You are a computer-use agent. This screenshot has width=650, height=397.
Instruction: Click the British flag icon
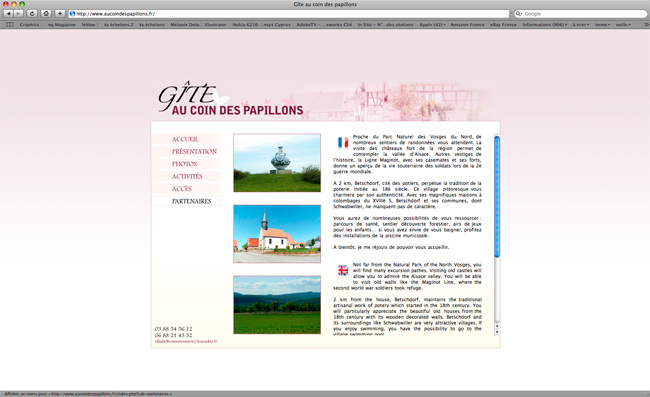tap(343, 270)
